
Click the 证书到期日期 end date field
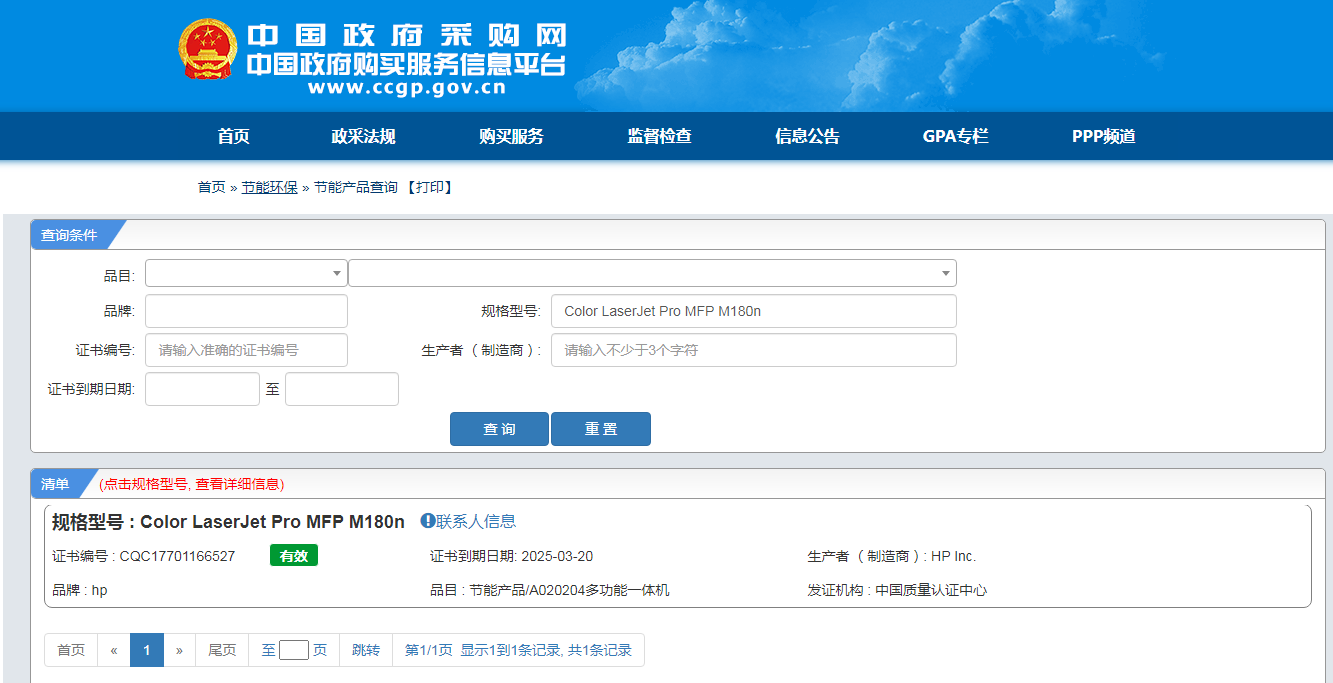point(342,389)
